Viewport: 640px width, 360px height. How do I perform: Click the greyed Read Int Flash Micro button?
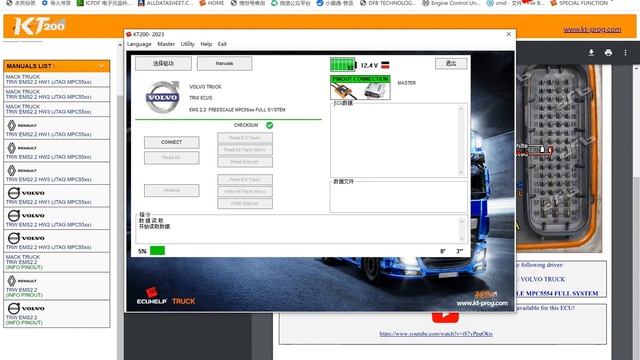tap(244, 150)
